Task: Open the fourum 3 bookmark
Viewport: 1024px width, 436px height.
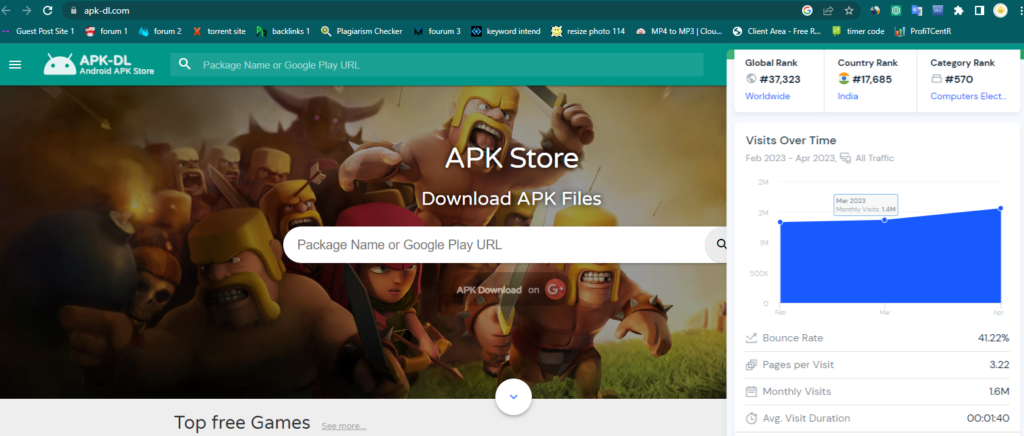Action: click(437, 31)
